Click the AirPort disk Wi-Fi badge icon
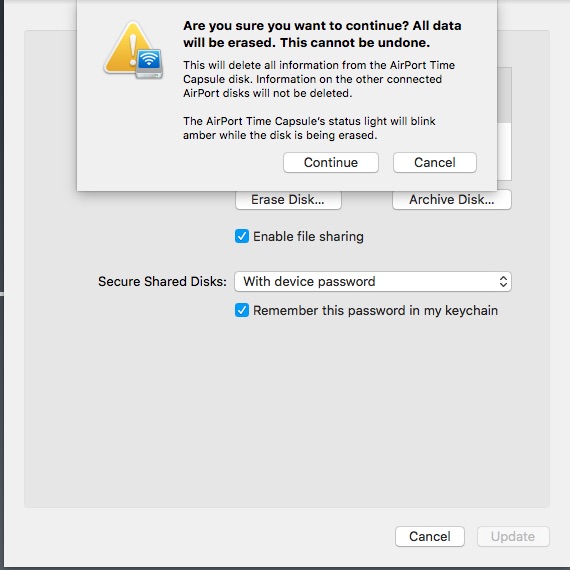This screenshot has width=570, height=570. pos(149,63)
